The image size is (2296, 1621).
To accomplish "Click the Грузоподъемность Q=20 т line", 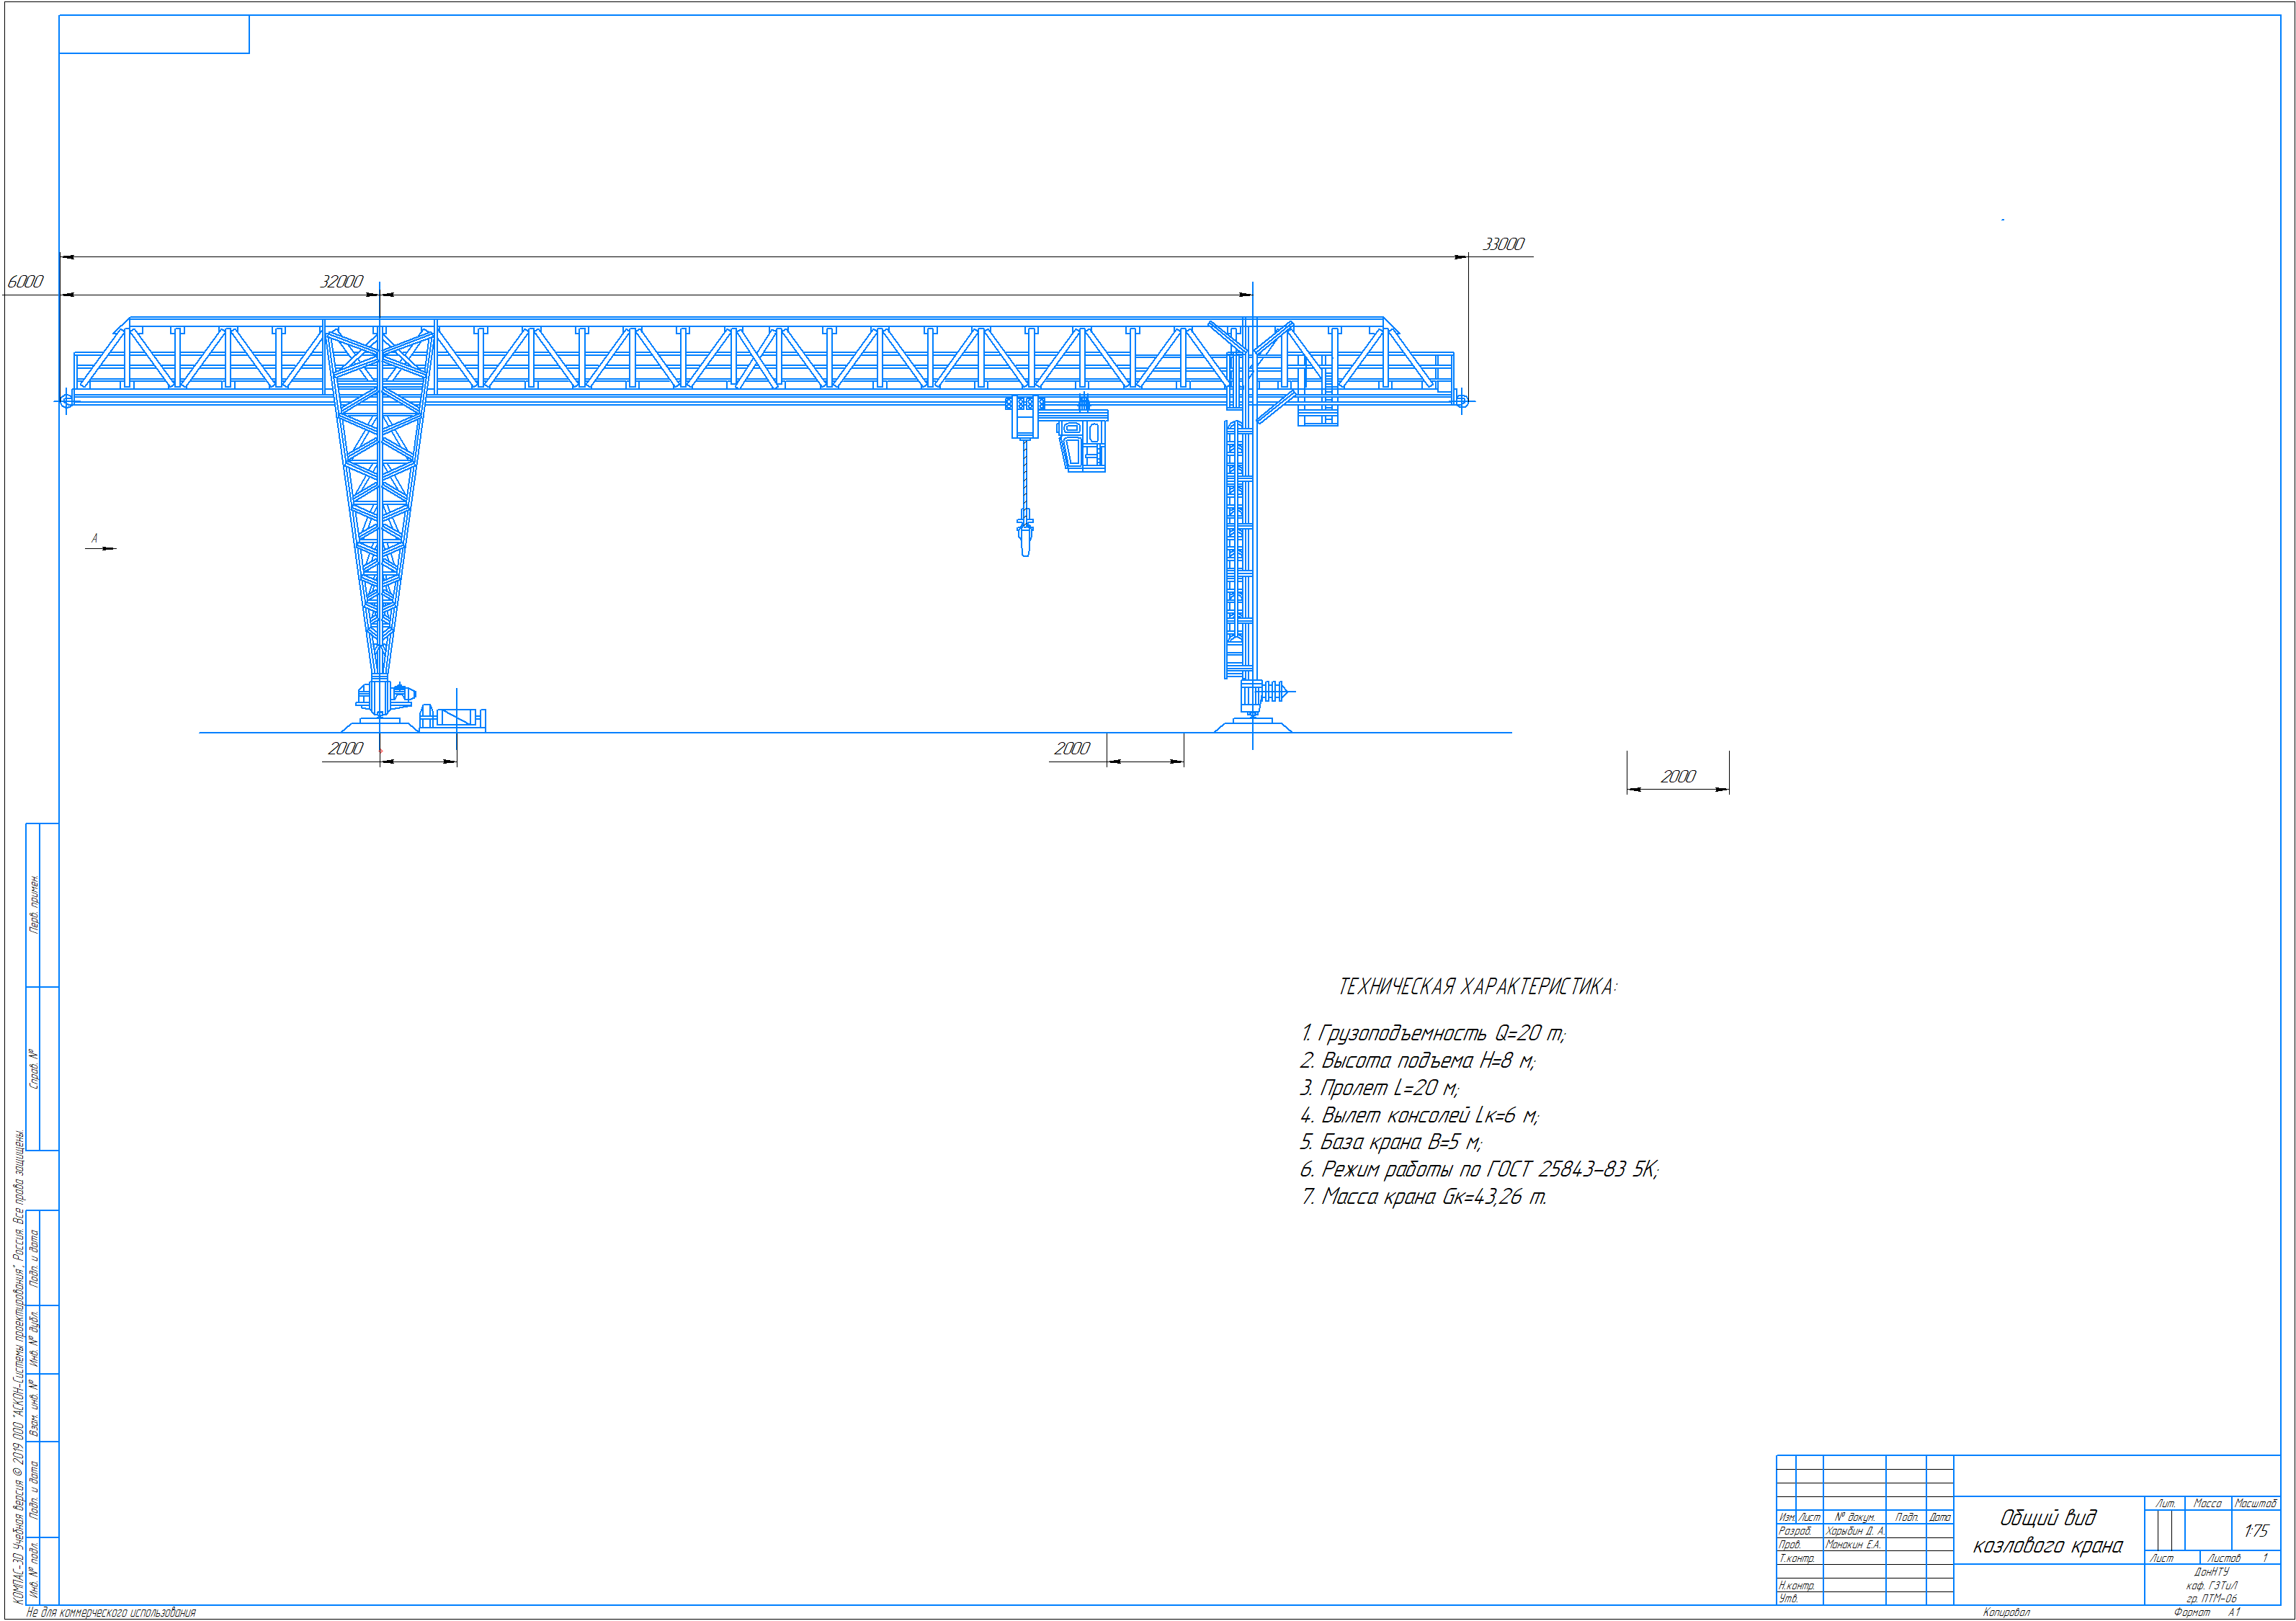I will [x=1432, y=1033].
